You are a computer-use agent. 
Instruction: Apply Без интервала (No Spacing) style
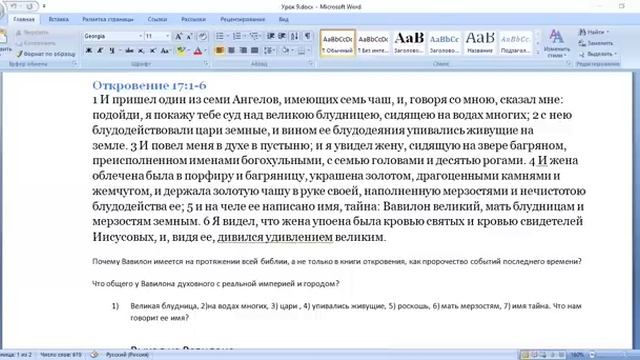373,43
